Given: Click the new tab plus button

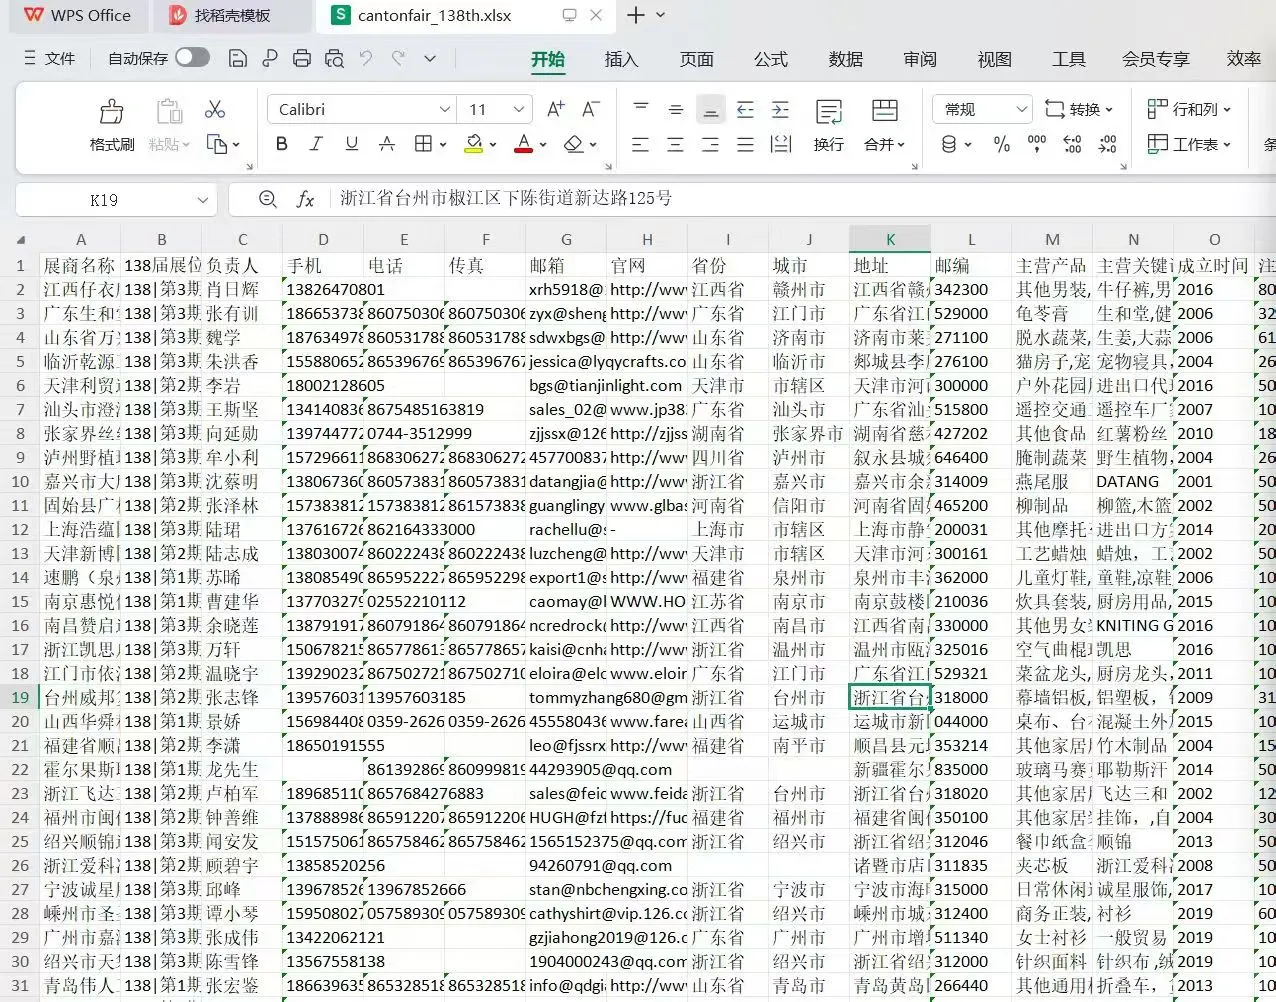Looking at the screenshot, I should click(x=636, y=15).
